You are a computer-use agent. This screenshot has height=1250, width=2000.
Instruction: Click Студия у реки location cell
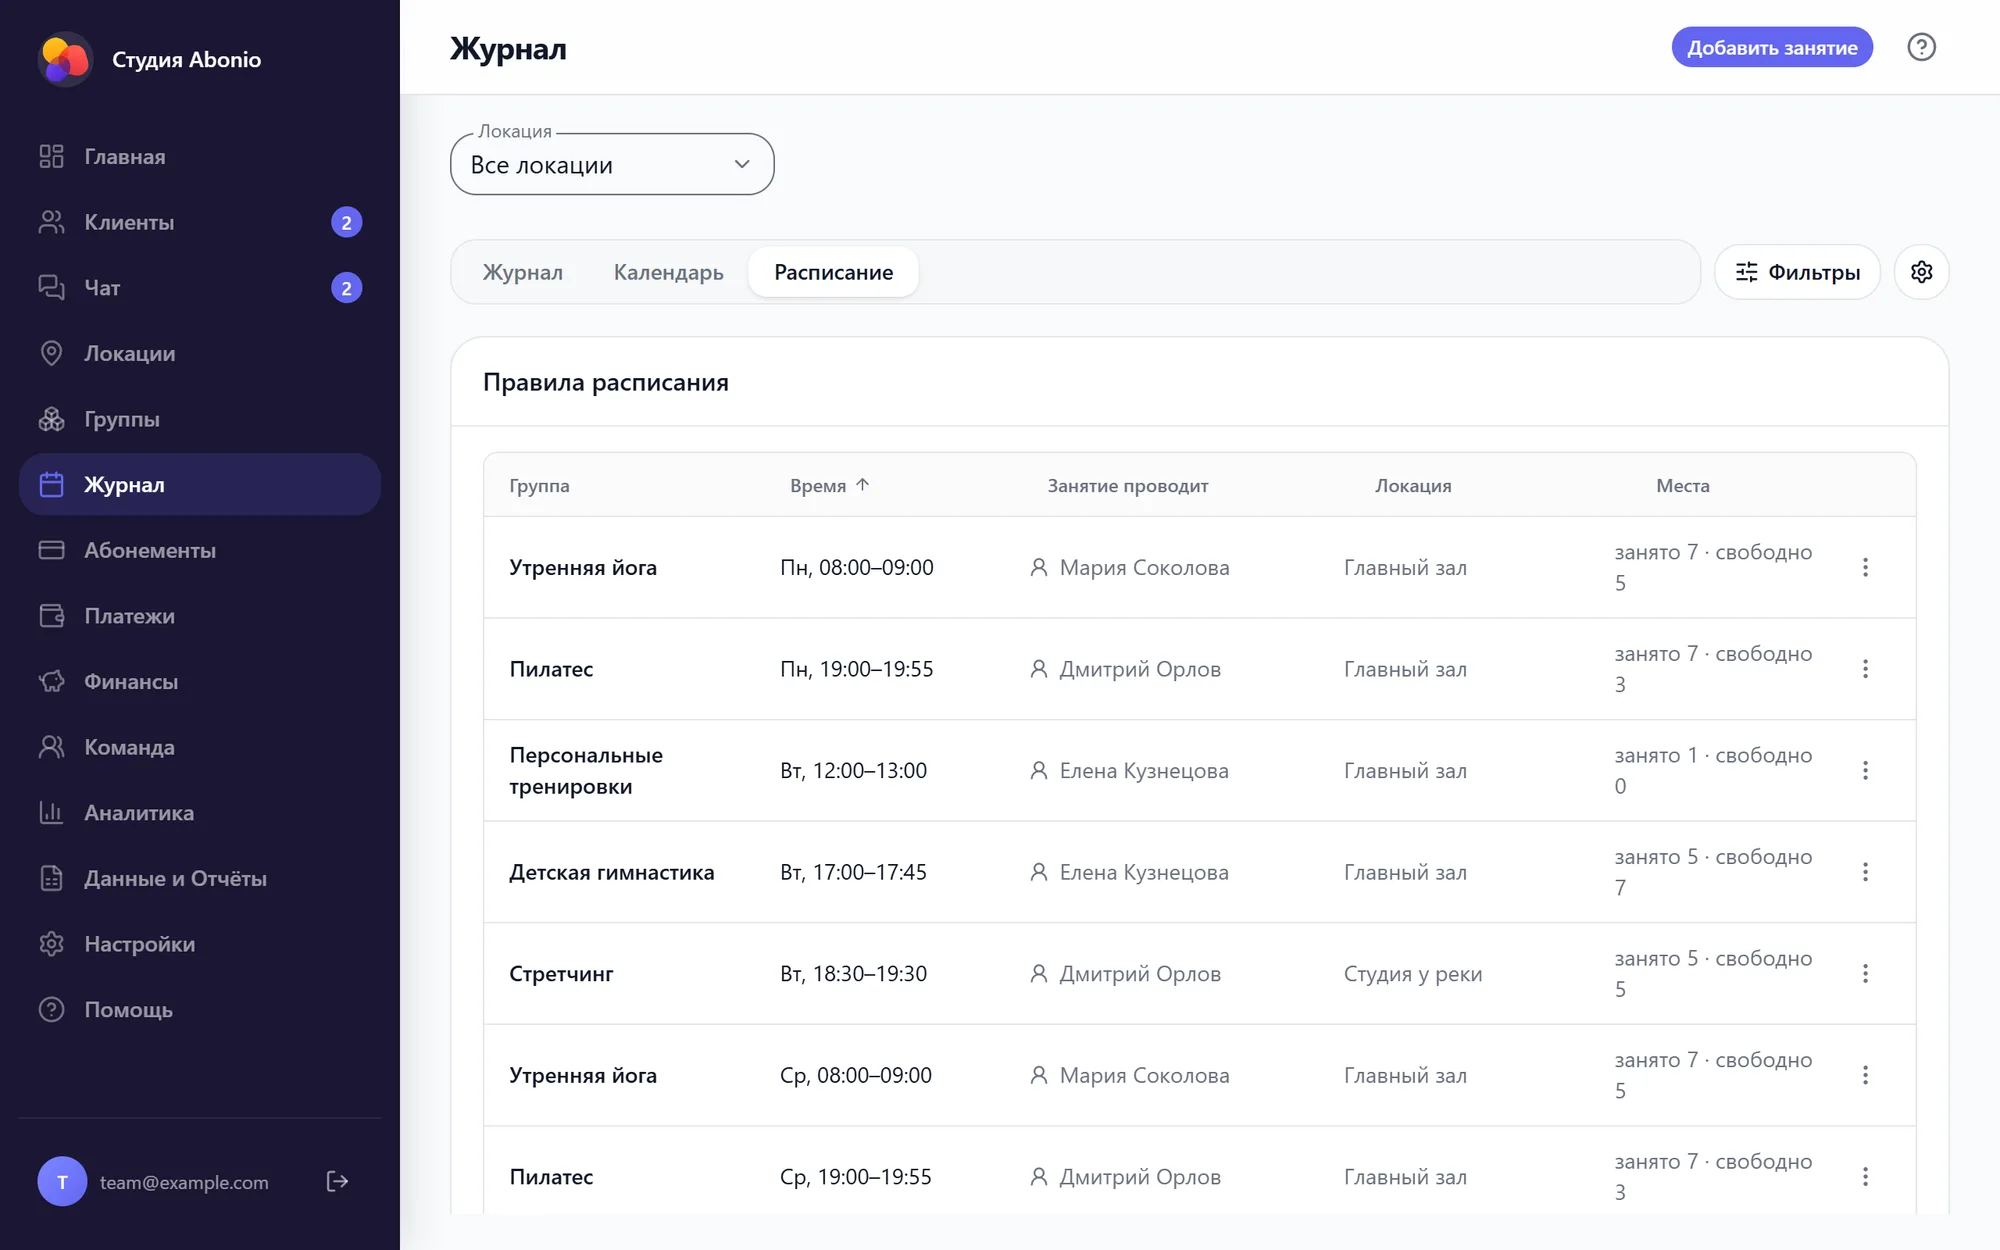[x=1413, y=974]
